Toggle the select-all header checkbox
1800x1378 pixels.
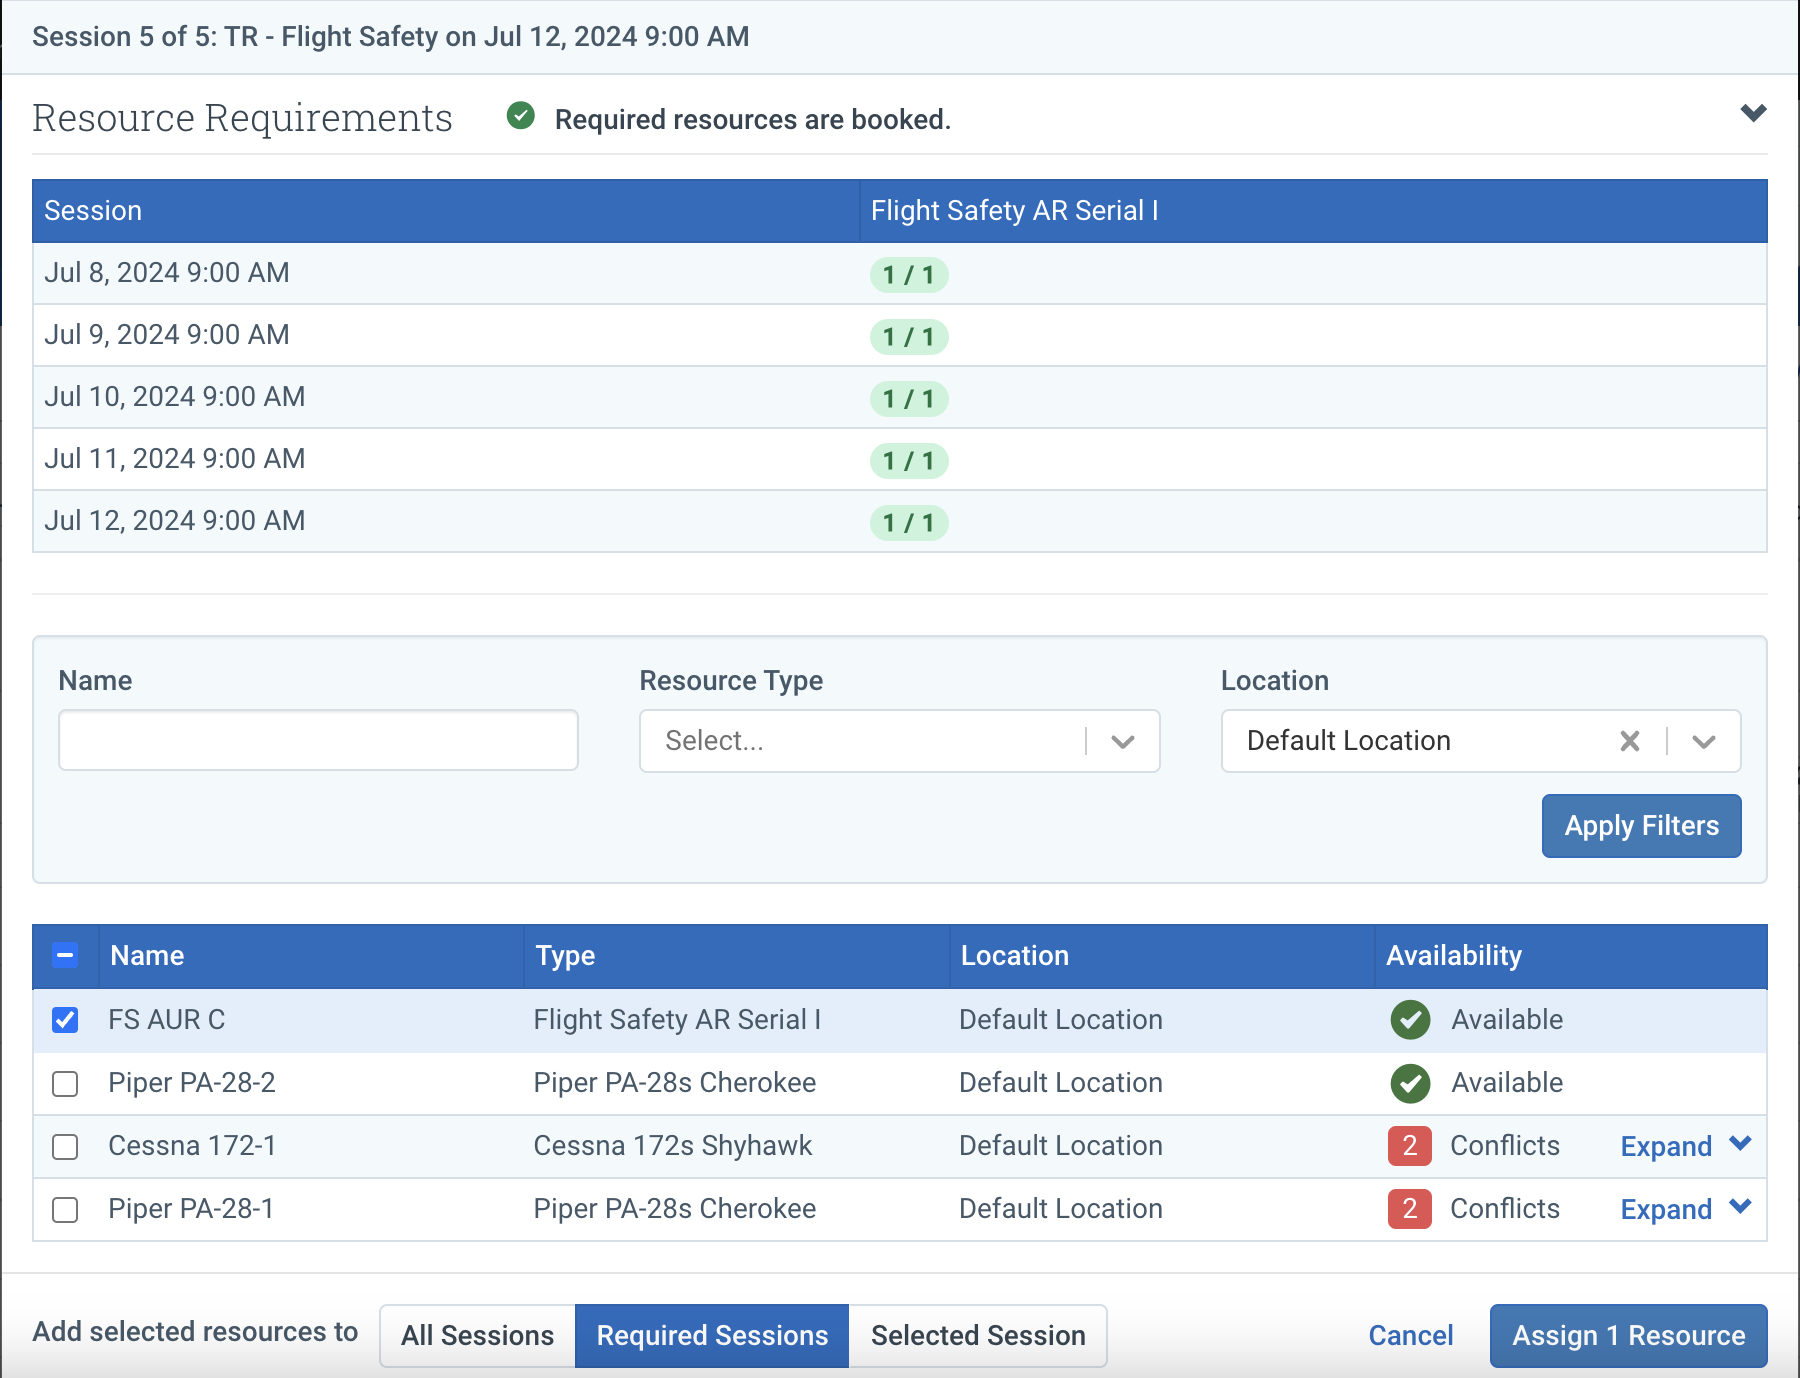point(65,955)
